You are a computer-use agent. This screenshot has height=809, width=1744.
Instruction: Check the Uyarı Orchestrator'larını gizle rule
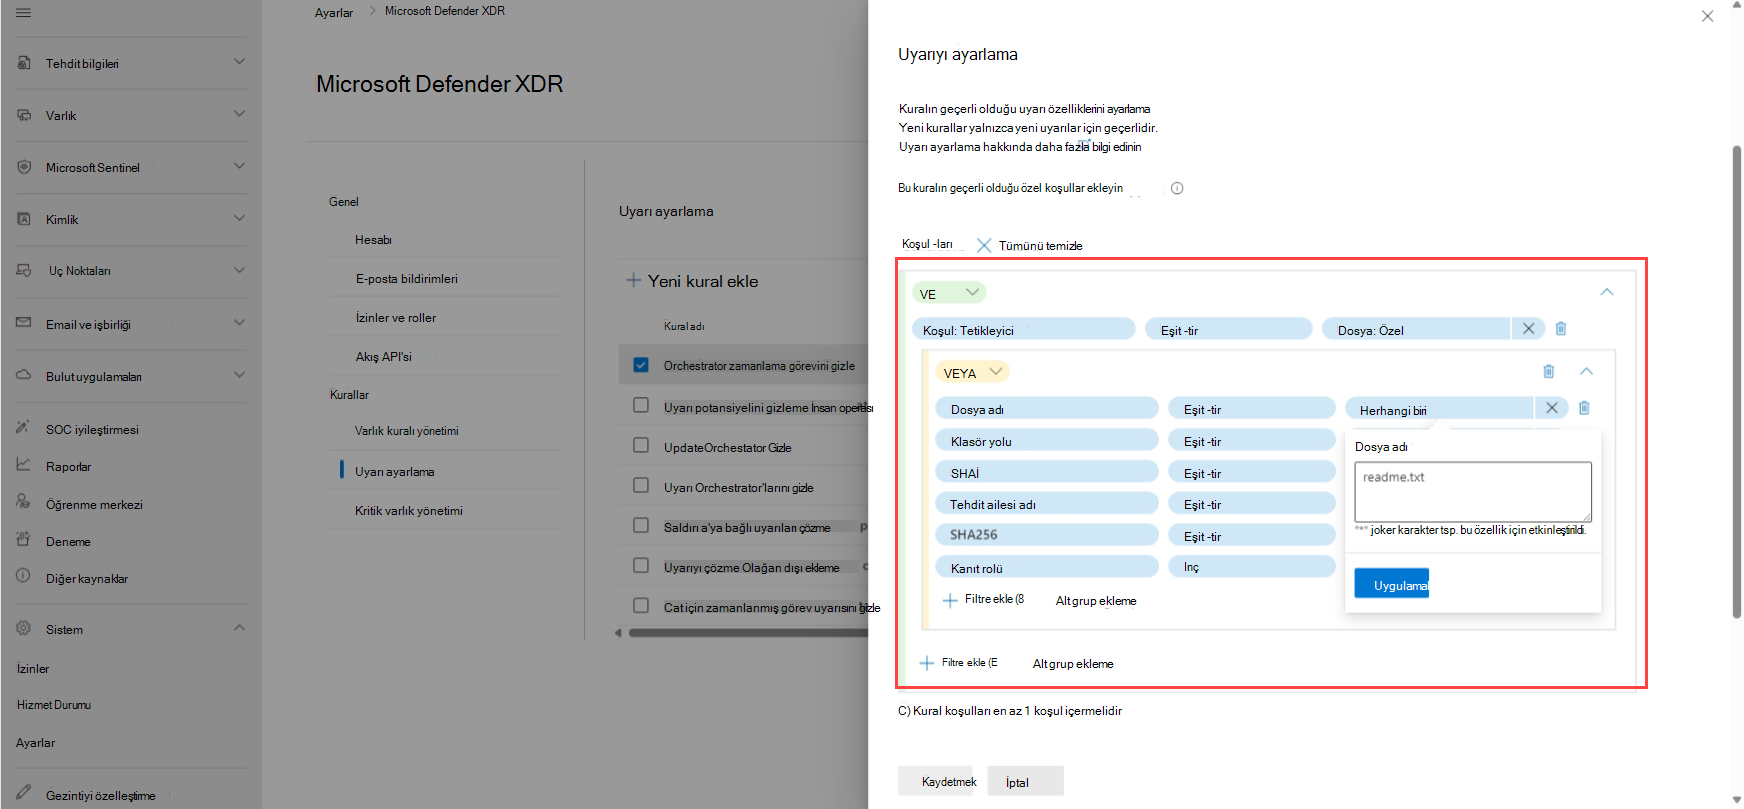pyautogui.click(x=641, y=486)
